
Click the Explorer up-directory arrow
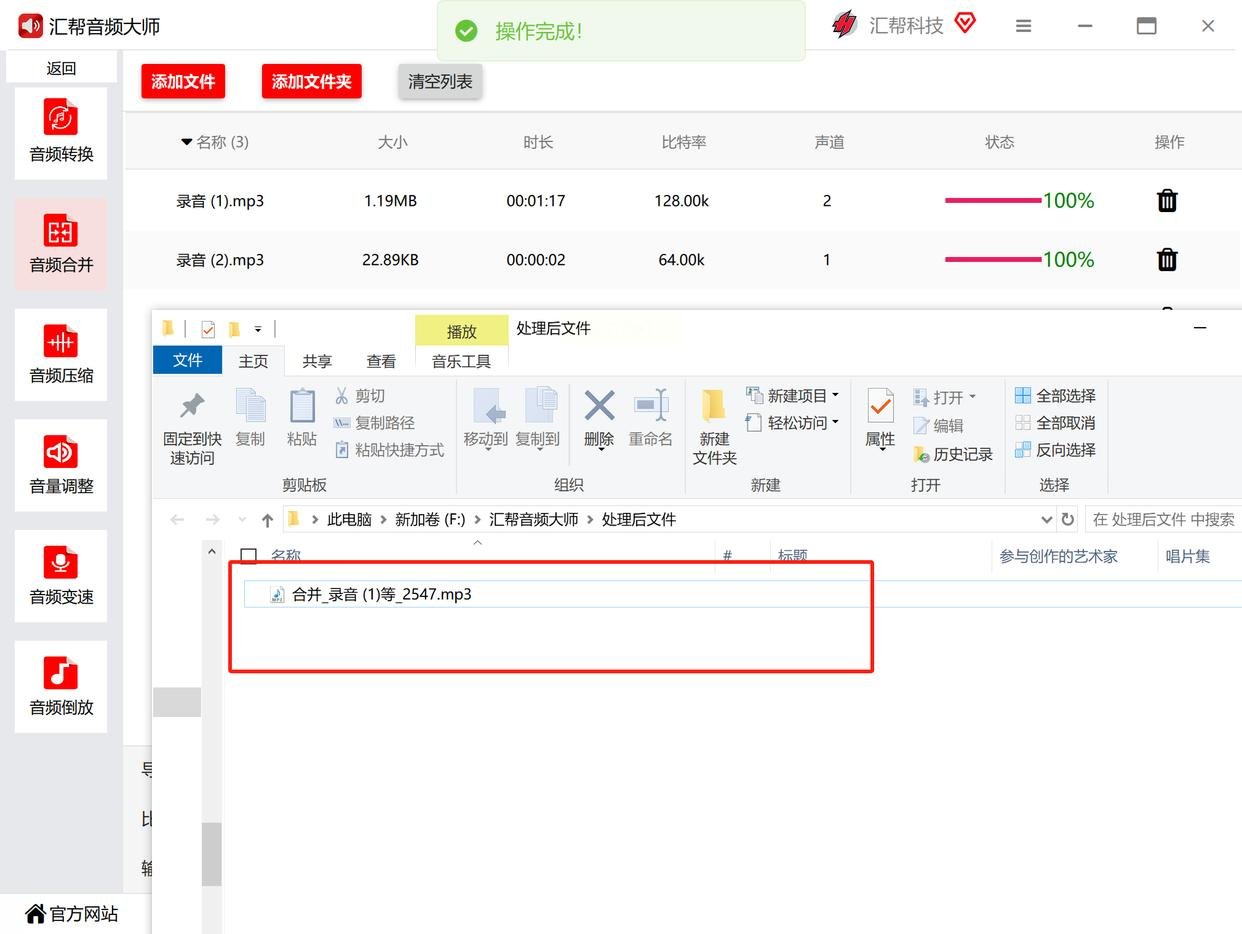tap(267, 520)
